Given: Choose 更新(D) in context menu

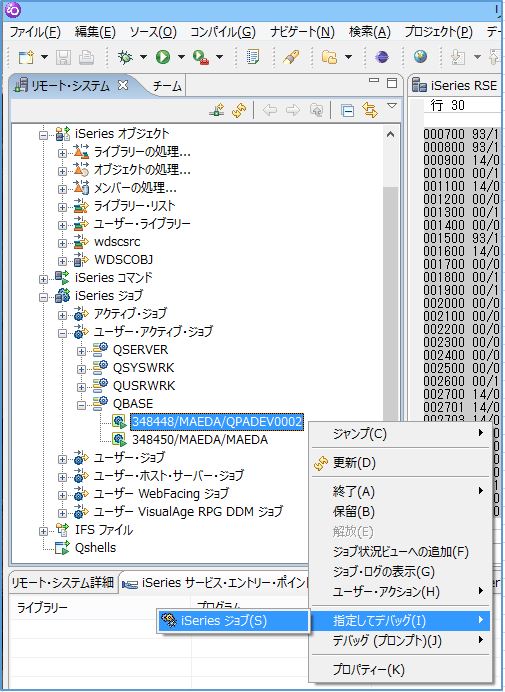Looking at the screenshot, I should pos(401,463).
